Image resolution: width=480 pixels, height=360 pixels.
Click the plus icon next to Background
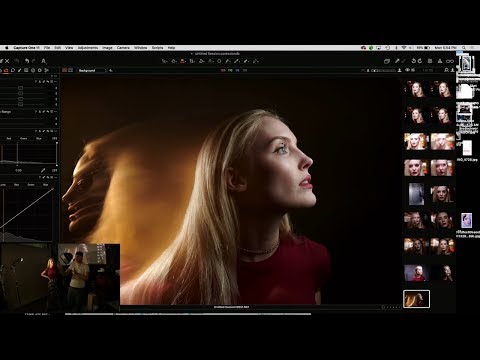[x=111, y=70]
